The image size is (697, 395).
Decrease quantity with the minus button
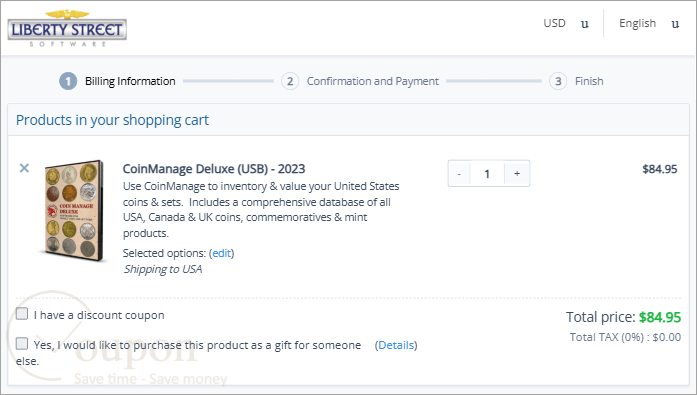coord(459,174)
